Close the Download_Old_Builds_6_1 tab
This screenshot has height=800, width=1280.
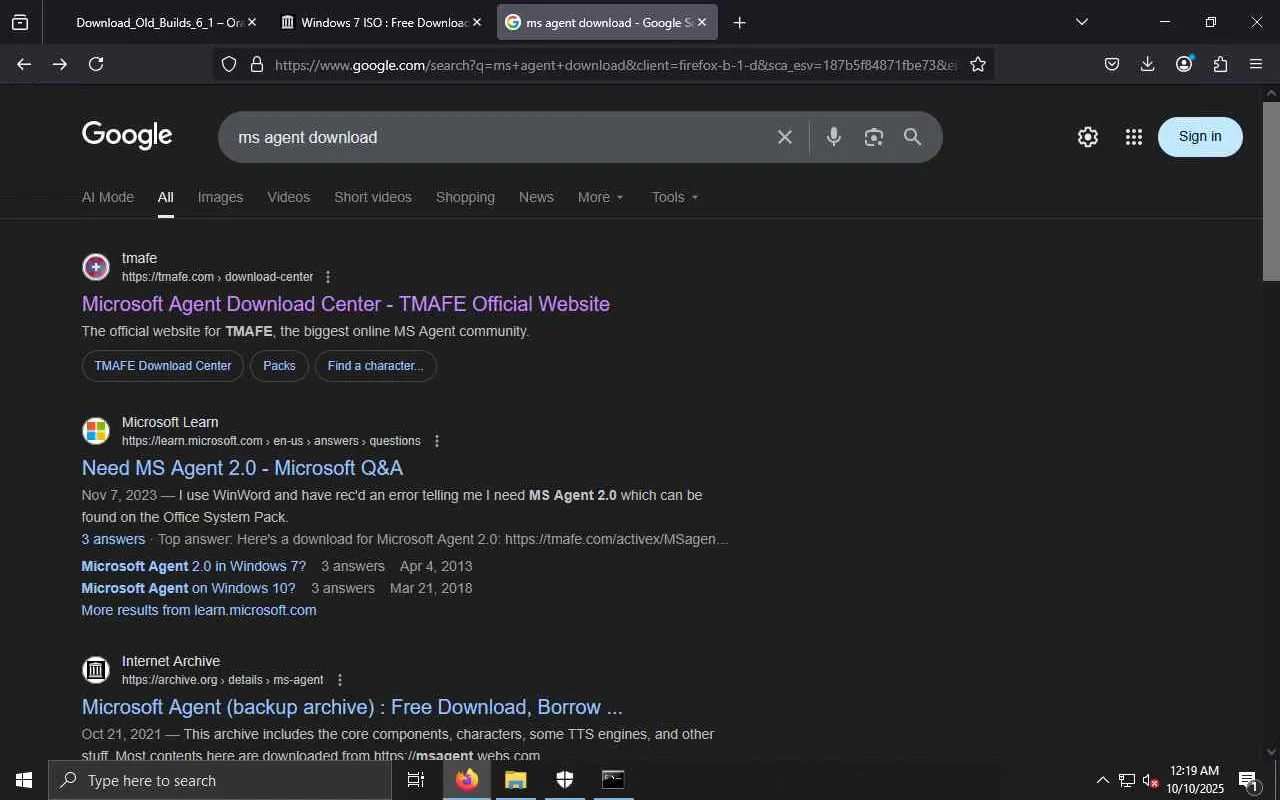click(251, 22)
